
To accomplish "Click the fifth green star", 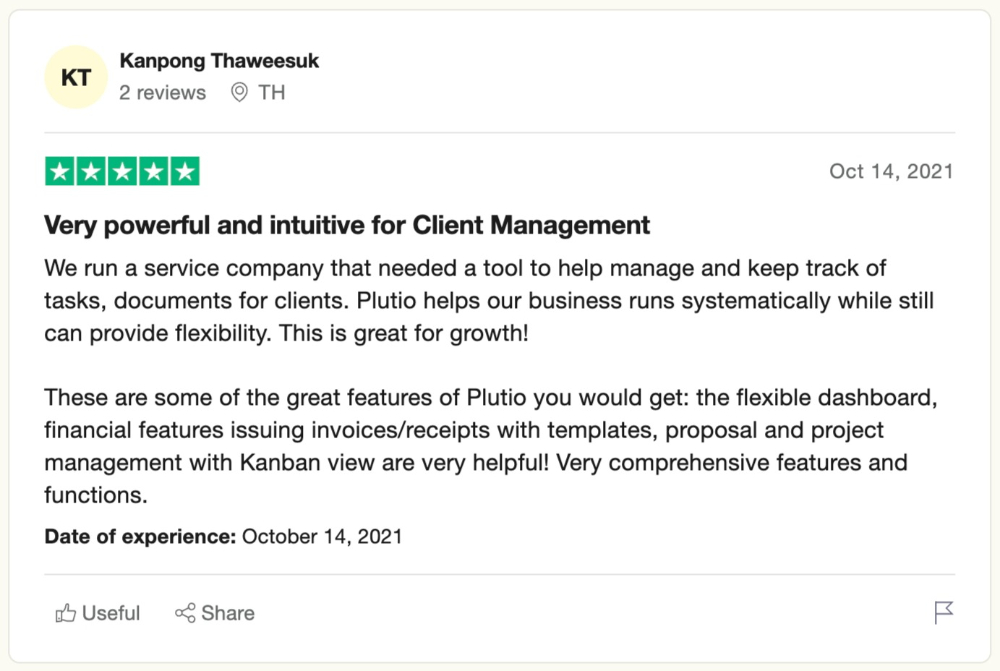I will point(185,171).
